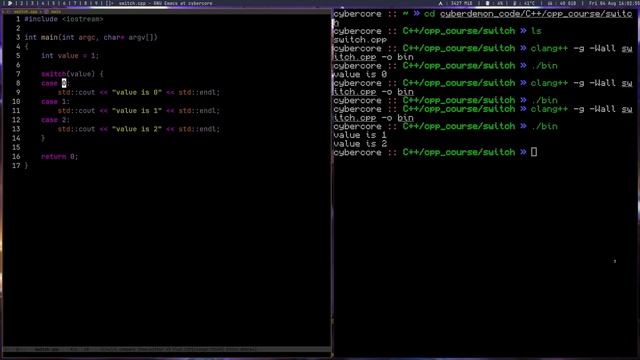Select the tiling layout symbol after workspace numbers
The width and height of the screenshot is (640, 360).
[x=110, y=3]
